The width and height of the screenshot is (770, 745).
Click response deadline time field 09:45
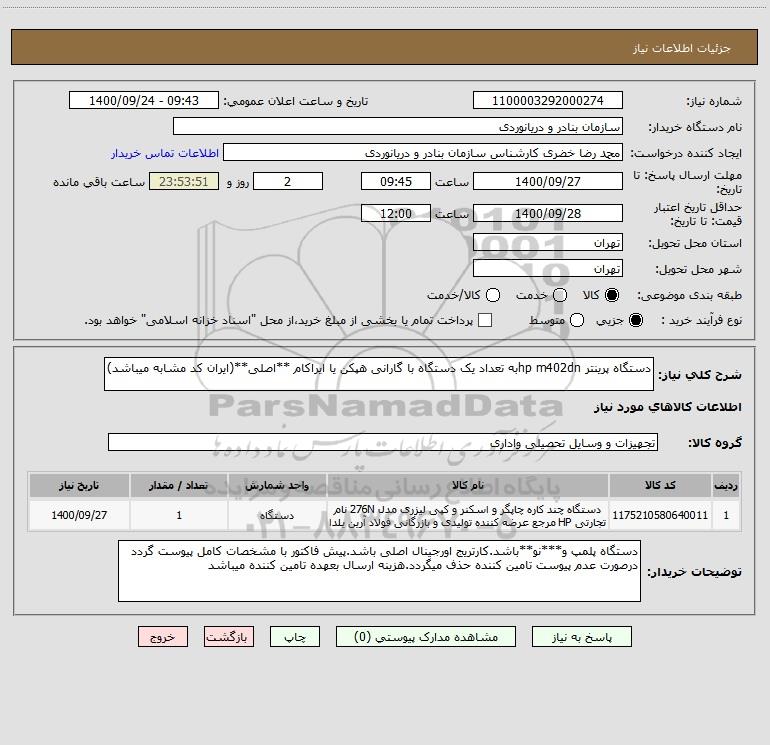point(396,181)
